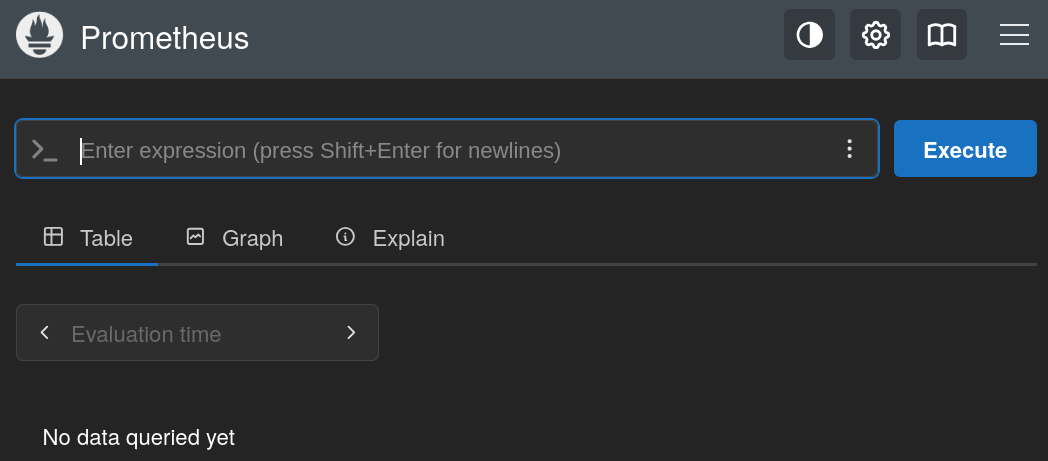Image resolution: width=1048 pixels, height=461 pixels.
Task: Click the terminal prompt icon in query box
Action: 44,150
